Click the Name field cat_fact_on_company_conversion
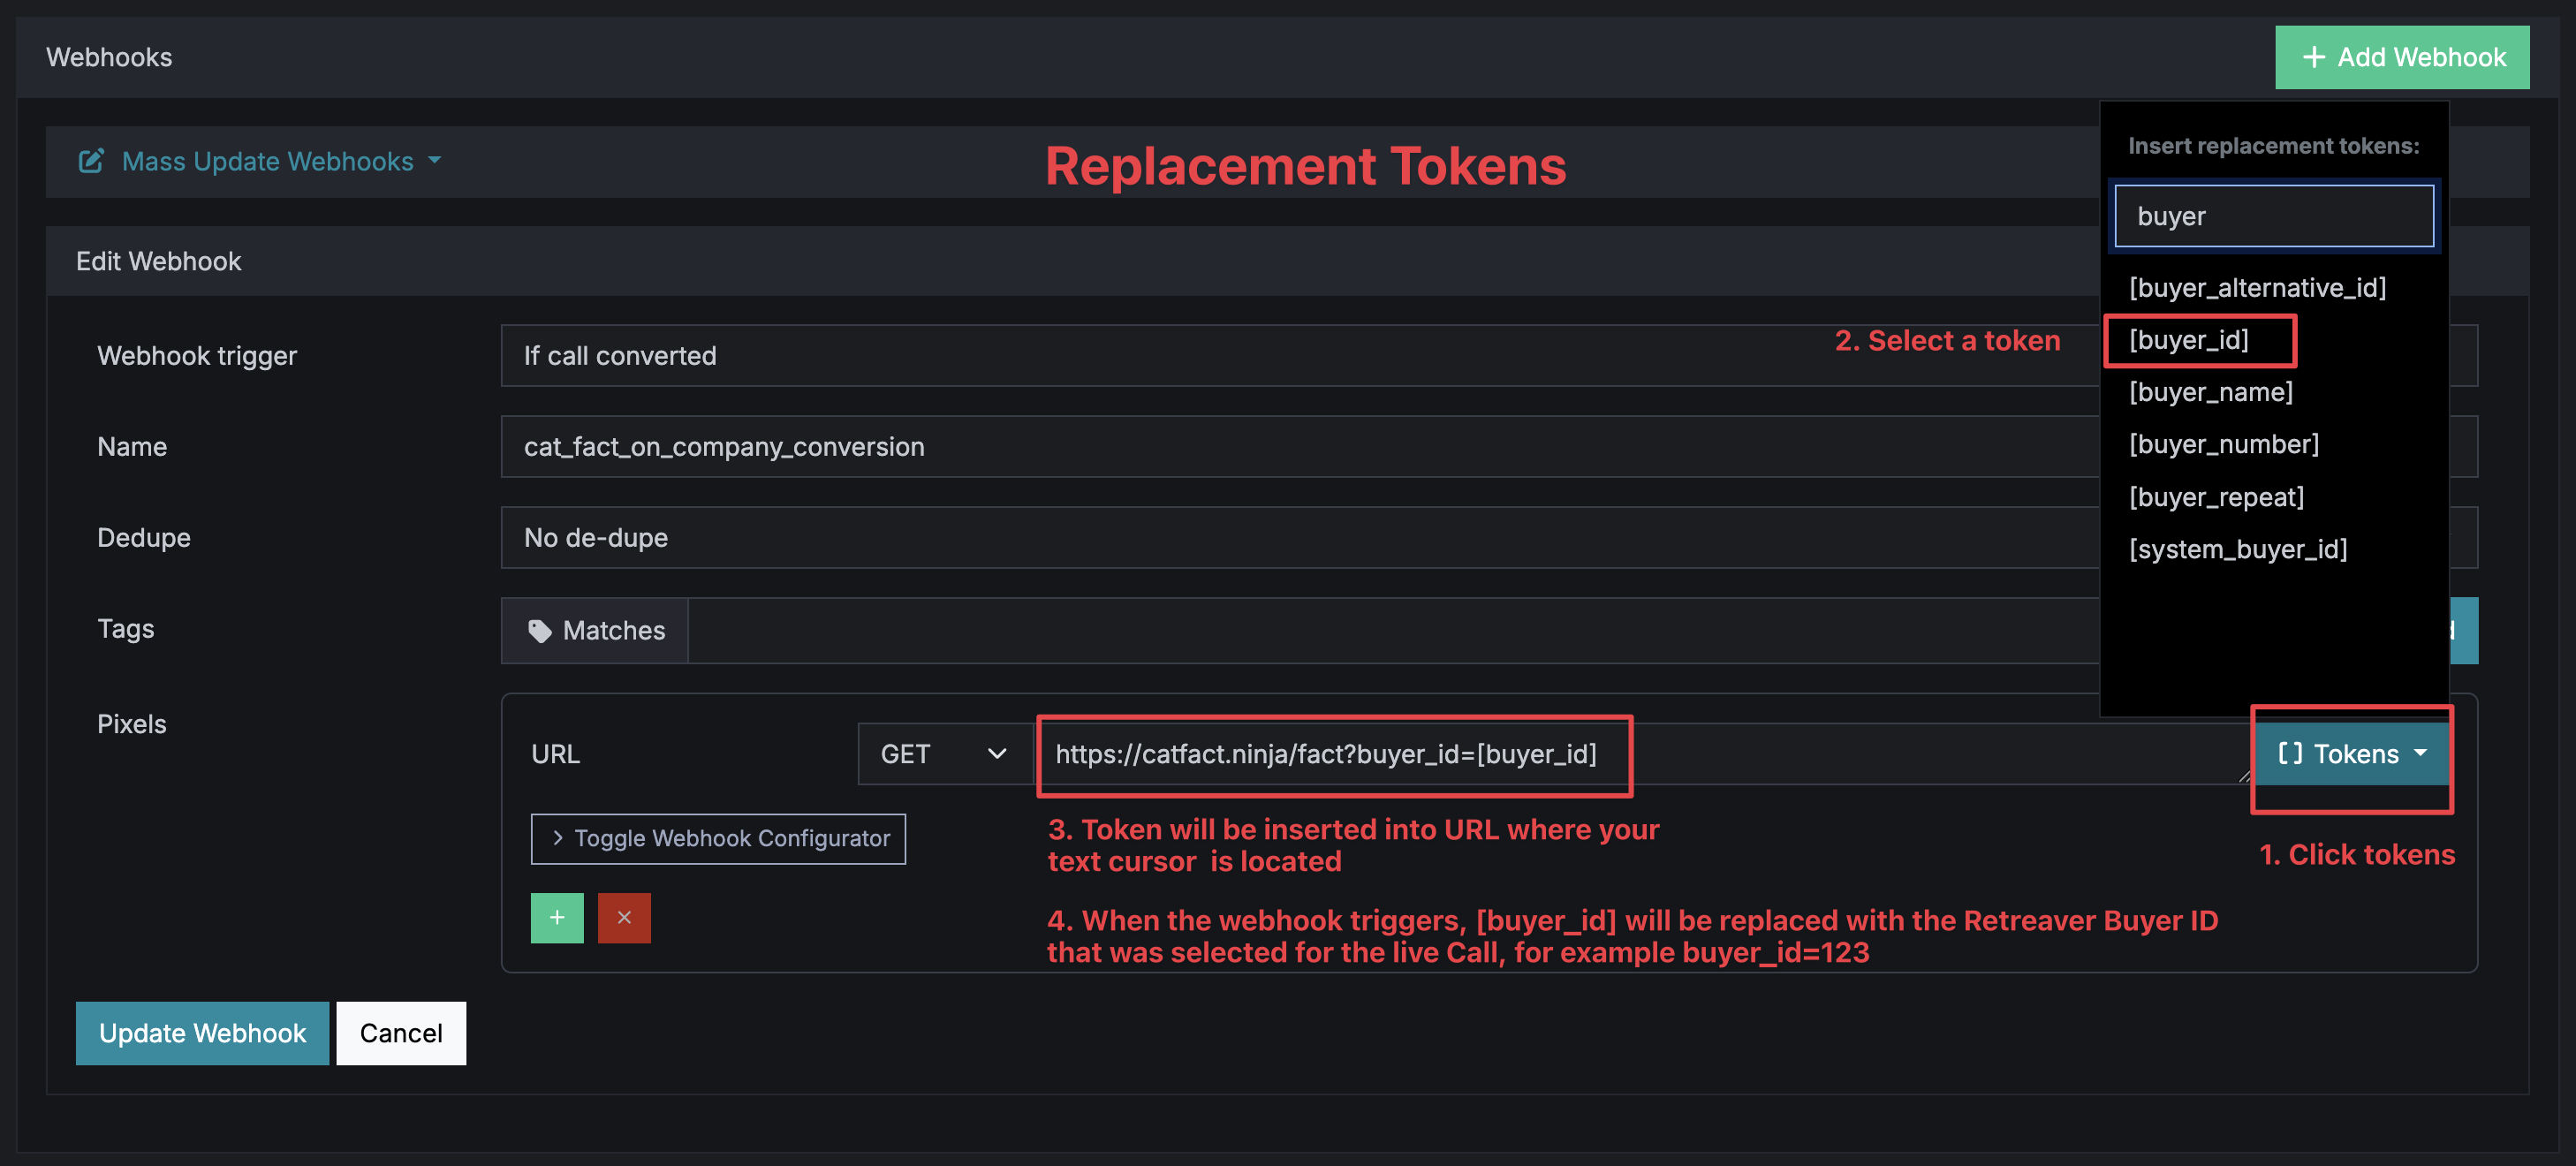 click(x=1300, y=447)
